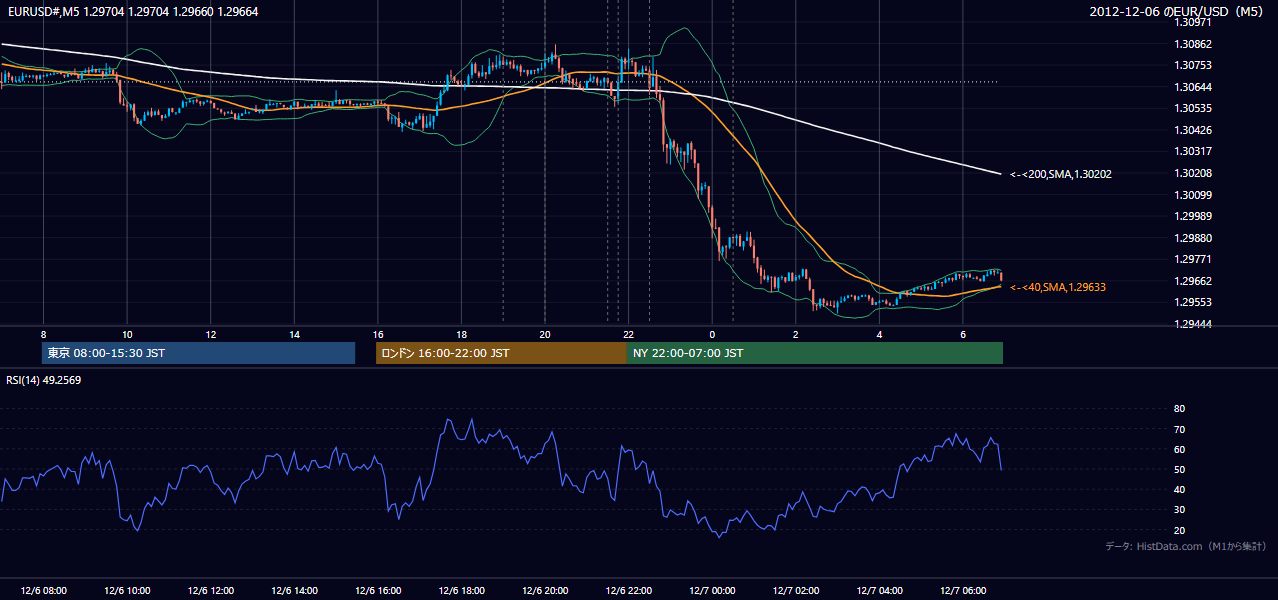Screen dimensions: 1278x600
Task: Click RSI level 80 on scale
Action: click(1179, 409)
